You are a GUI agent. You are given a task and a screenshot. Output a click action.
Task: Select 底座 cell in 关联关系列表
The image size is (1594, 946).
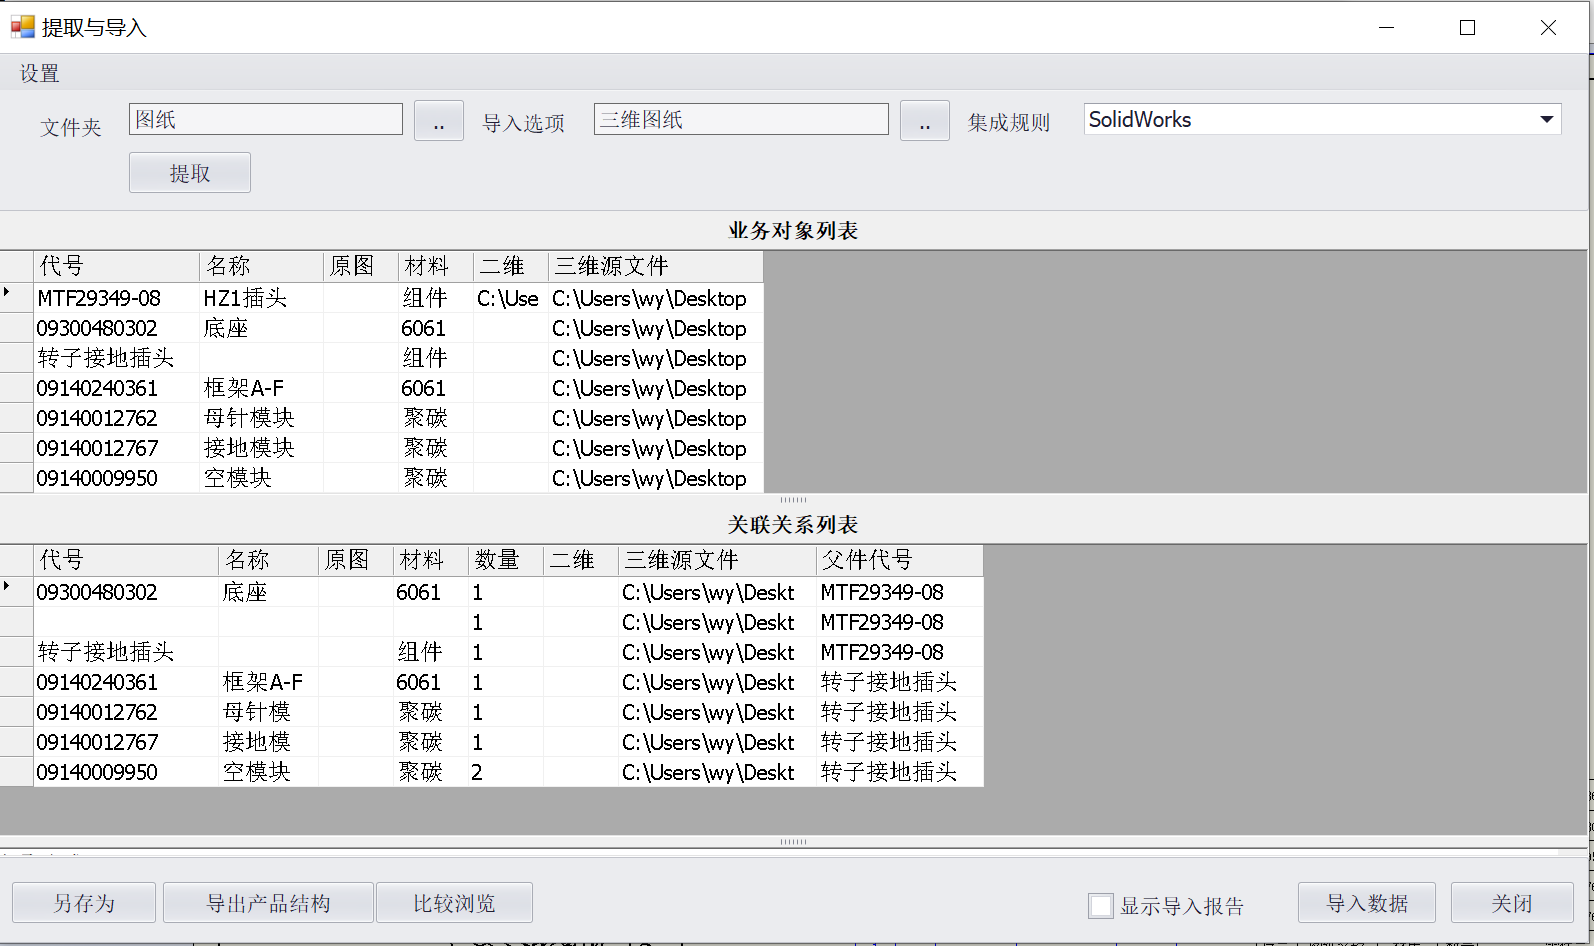tap(268, 592)
